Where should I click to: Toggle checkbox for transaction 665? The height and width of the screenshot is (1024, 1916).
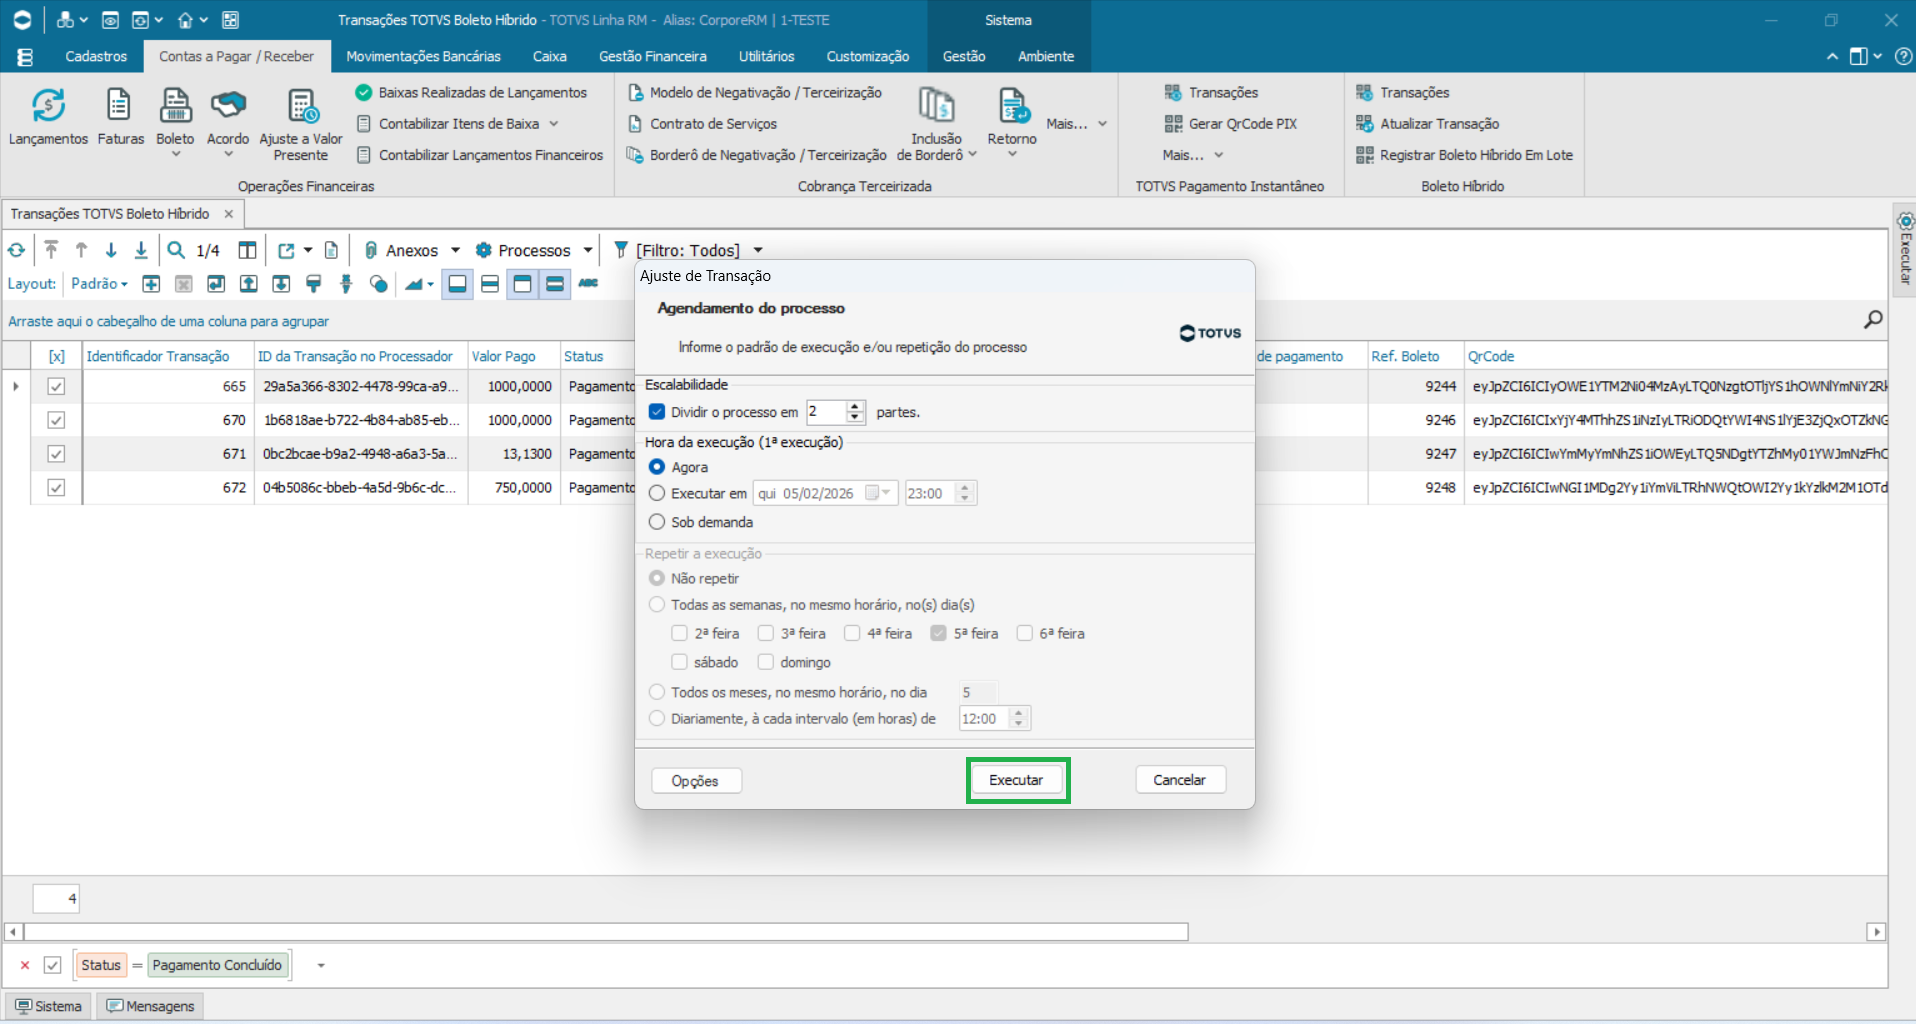point(56,386)
